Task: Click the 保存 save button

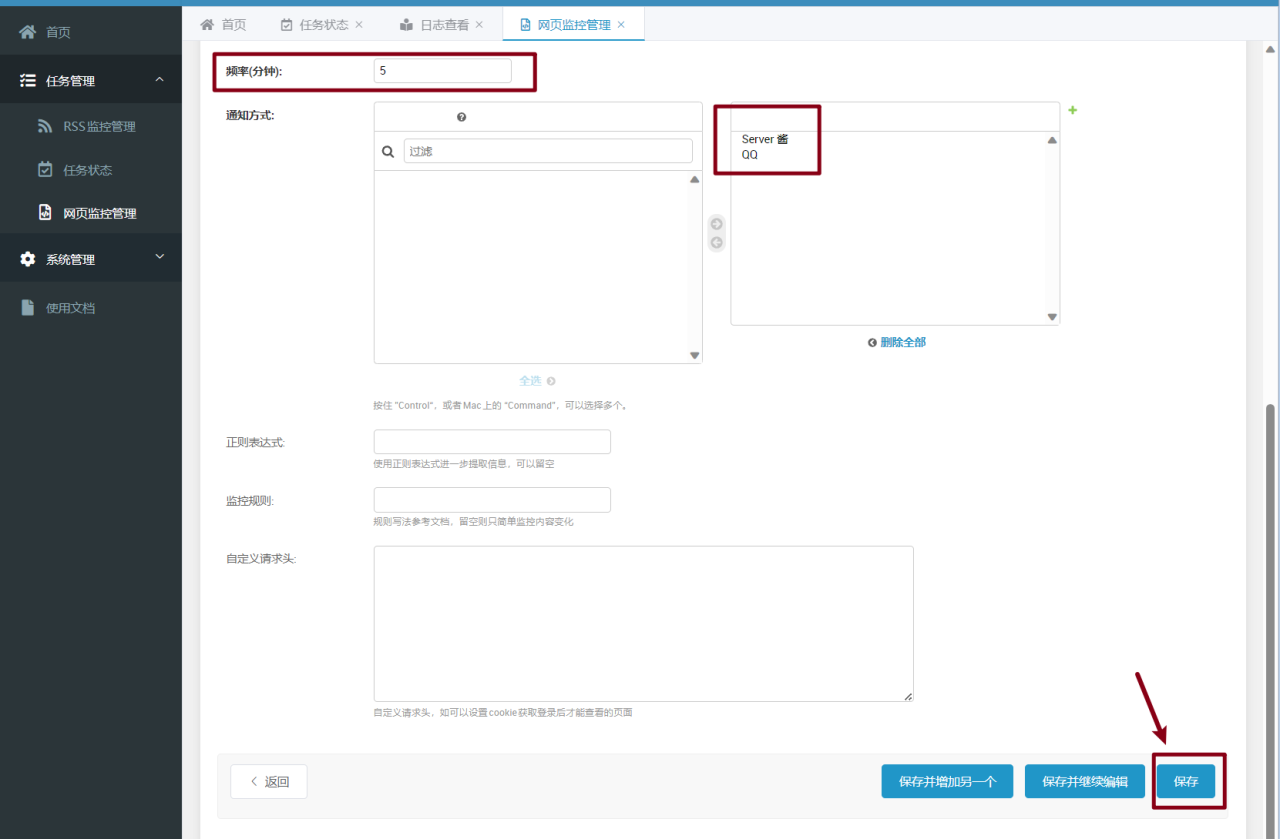Action: [x=1186, y=781]
